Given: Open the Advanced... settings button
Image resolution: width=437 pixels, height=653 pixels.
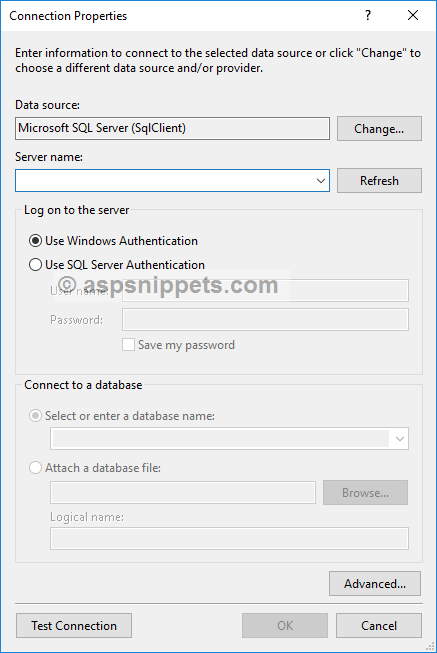Looking at the screenshot, I should tap(375, 583).
